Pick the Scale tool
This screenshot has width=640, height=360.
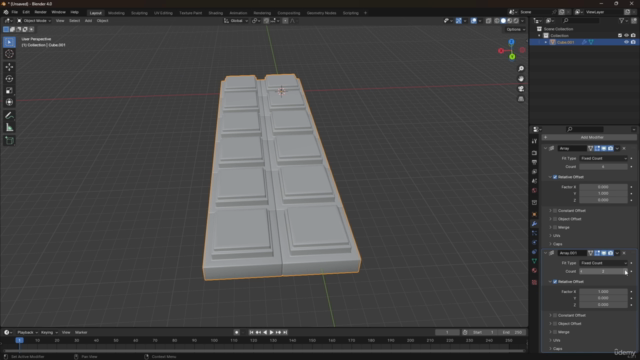(9, 90)
